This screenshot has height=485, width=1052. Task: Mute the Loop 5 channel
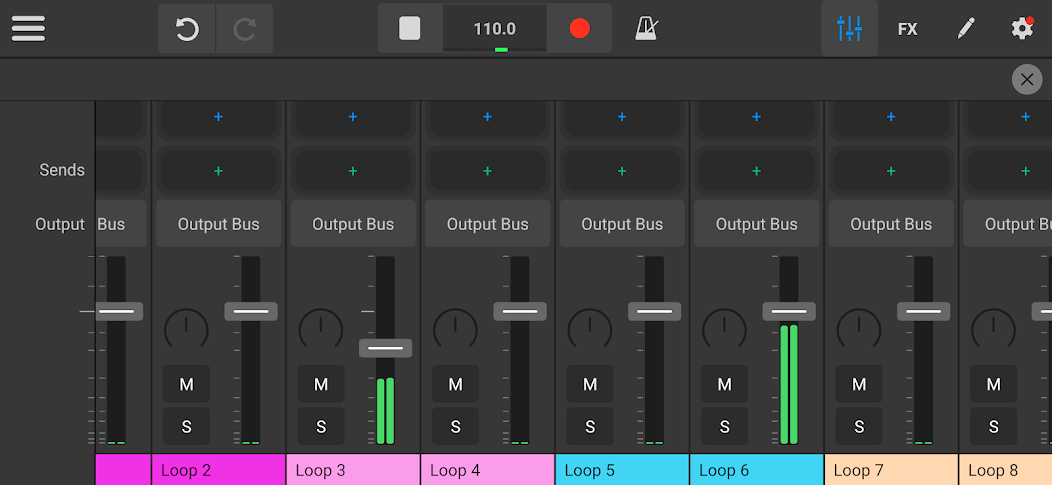[x=590, y=384]
